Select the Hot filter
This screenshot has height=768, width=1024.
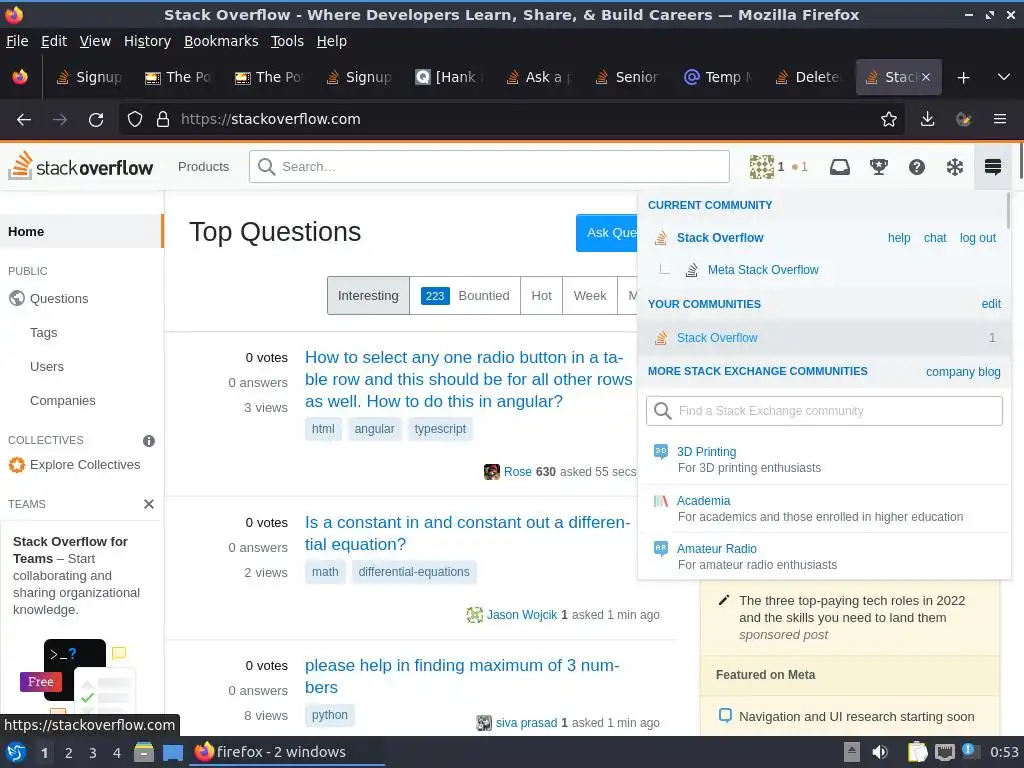point(541,296)
